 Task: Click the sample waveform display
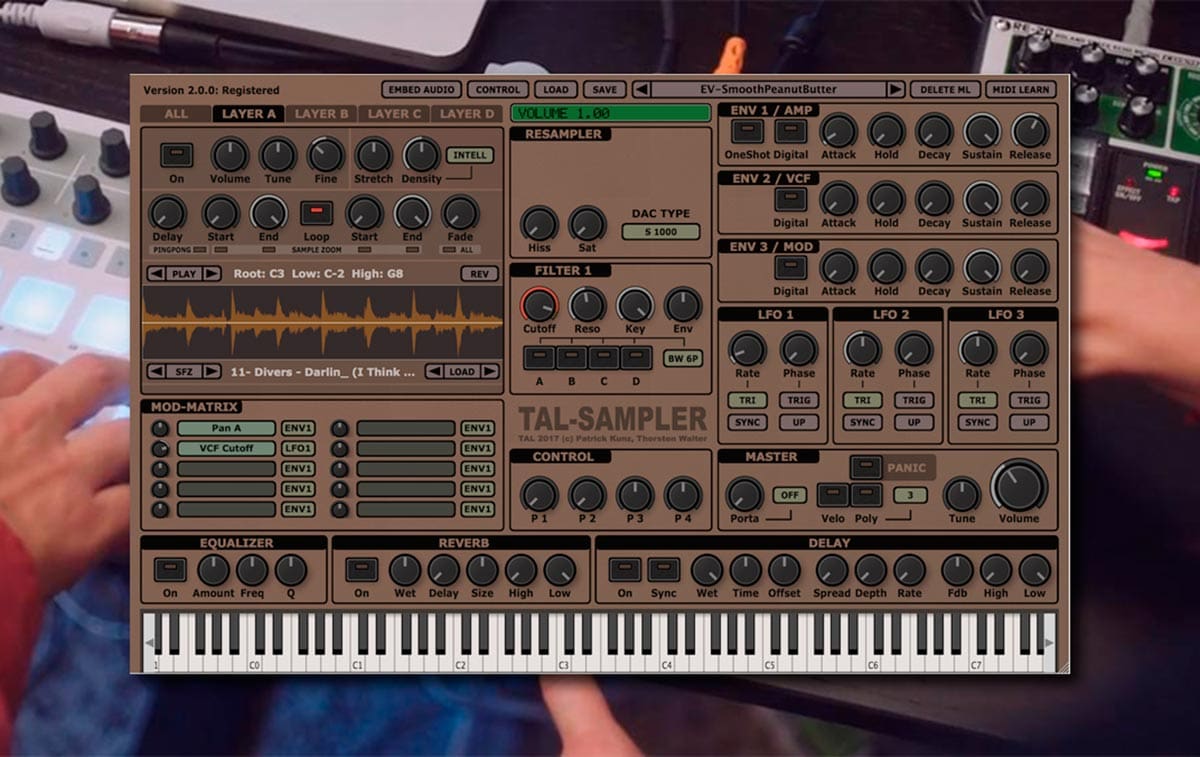(322, 322)
